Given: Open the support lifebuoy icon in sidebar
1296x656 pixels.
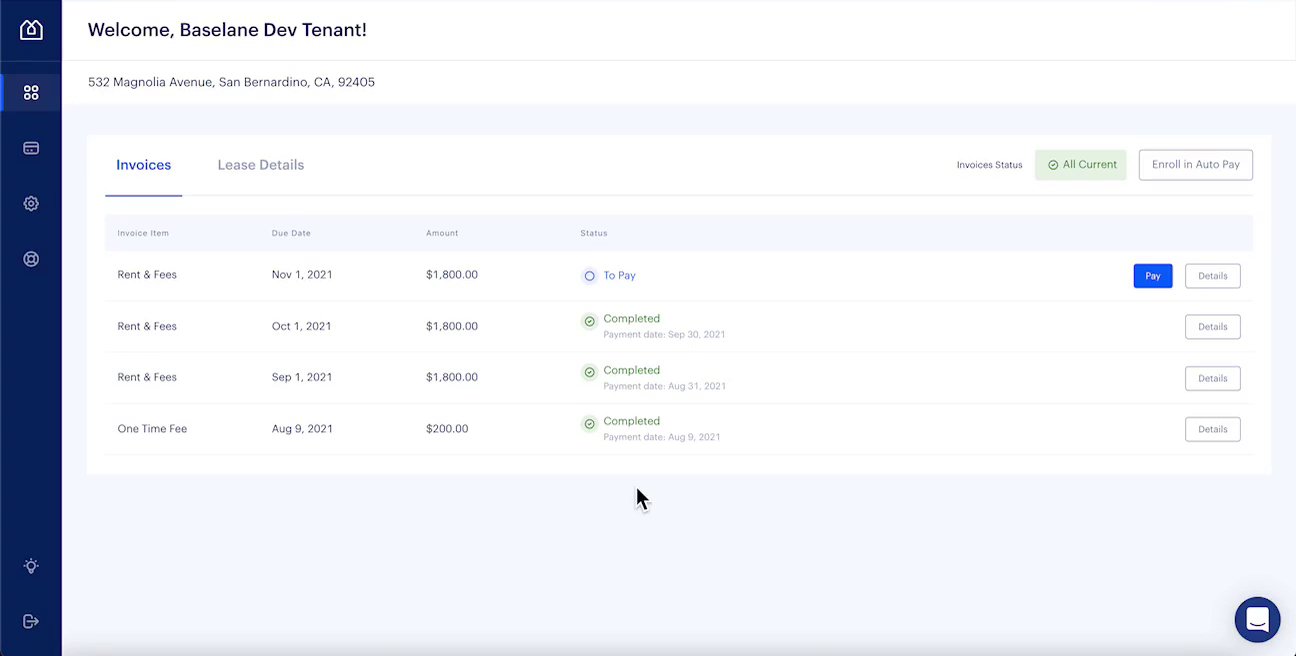Looking at the screenshot, I should click(31, 259).
